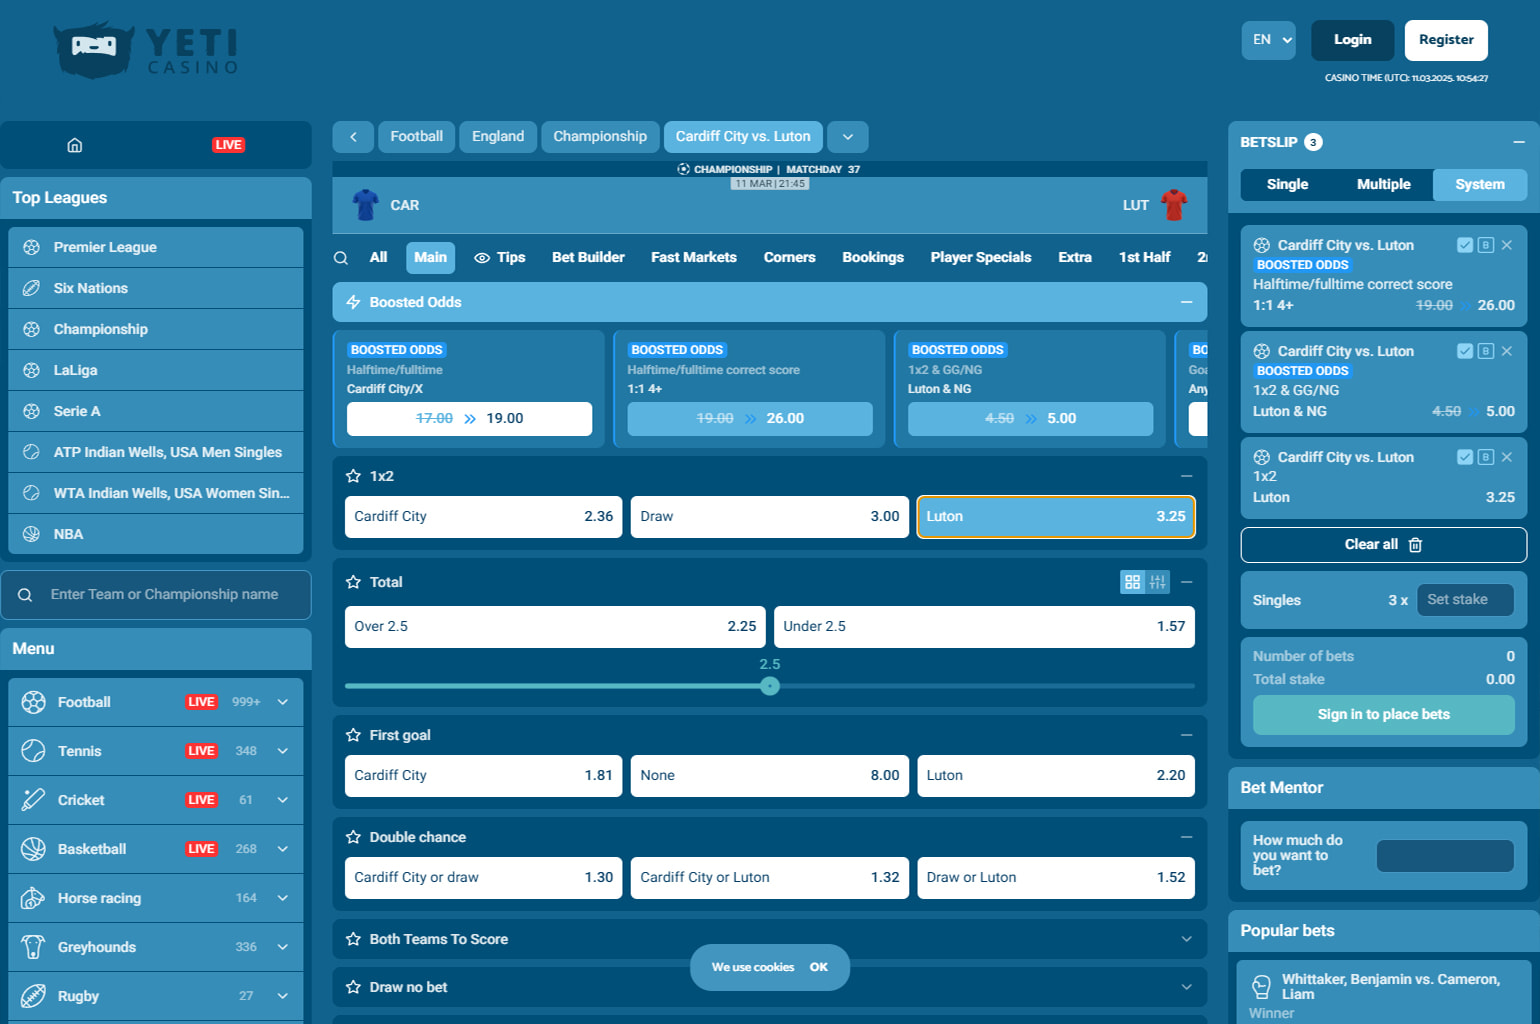1540x1024 pixels.
Task: Switch Total market to grid view icon
Action: click(x=1132, y=582)
